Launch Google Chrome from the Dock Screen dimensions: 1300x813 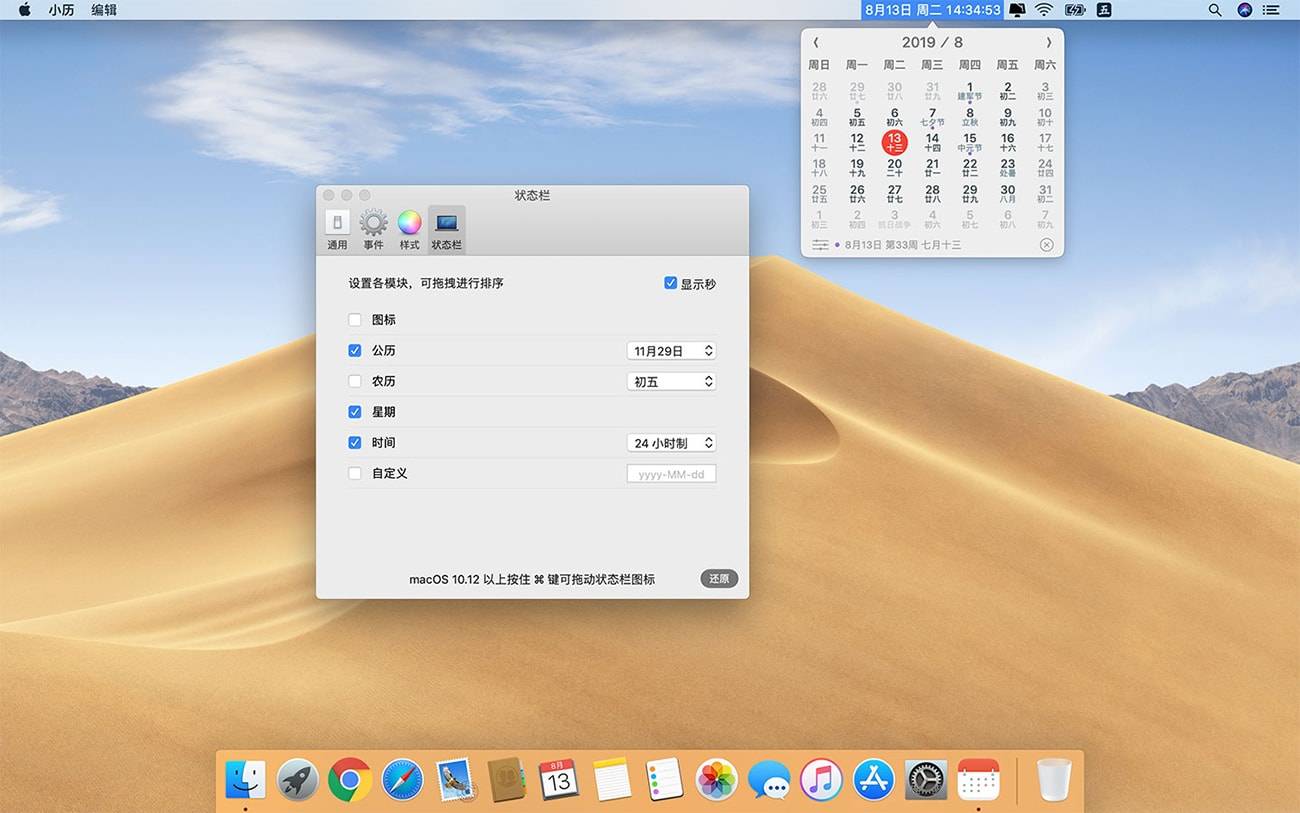click(x=350, y=780)
